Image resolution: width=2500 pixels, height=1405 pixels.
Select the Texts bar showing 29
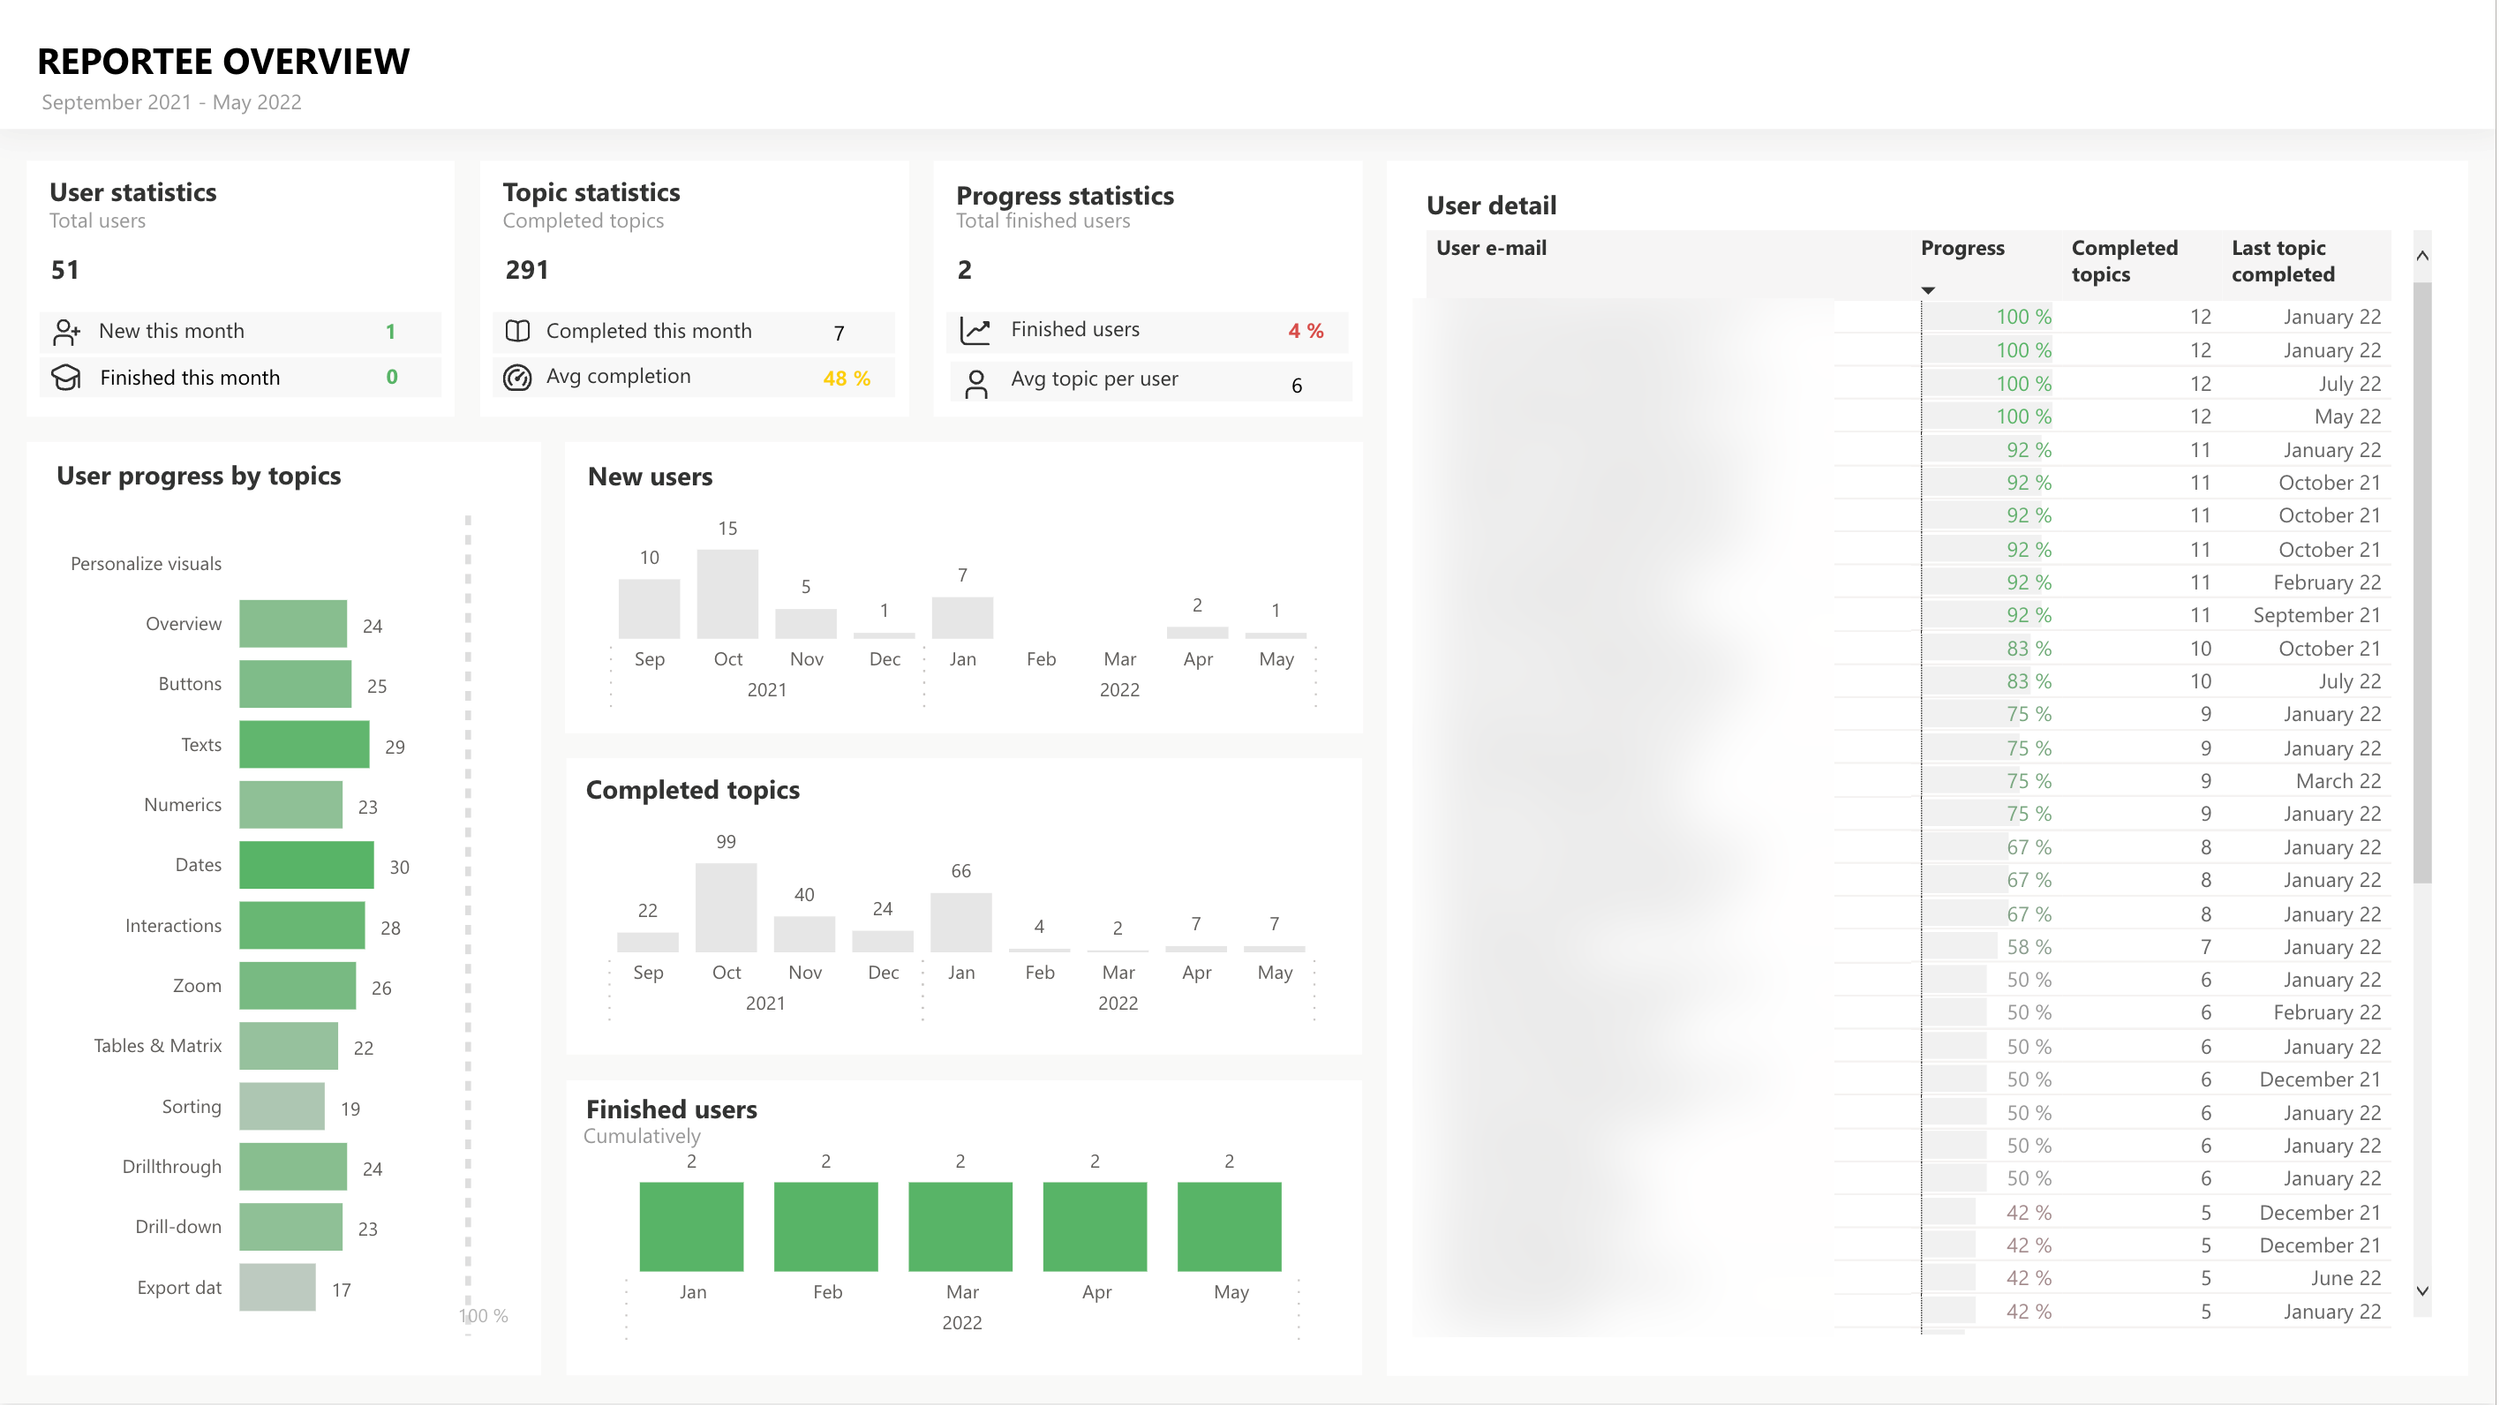(x=304, y=745)
